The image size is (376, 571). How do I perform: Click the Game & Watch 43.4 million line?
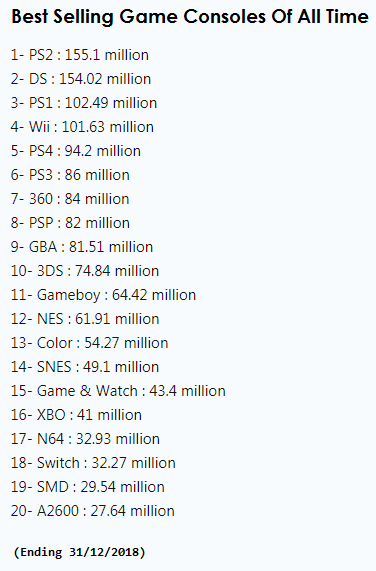pyautogui.click(x=118, y=391)
